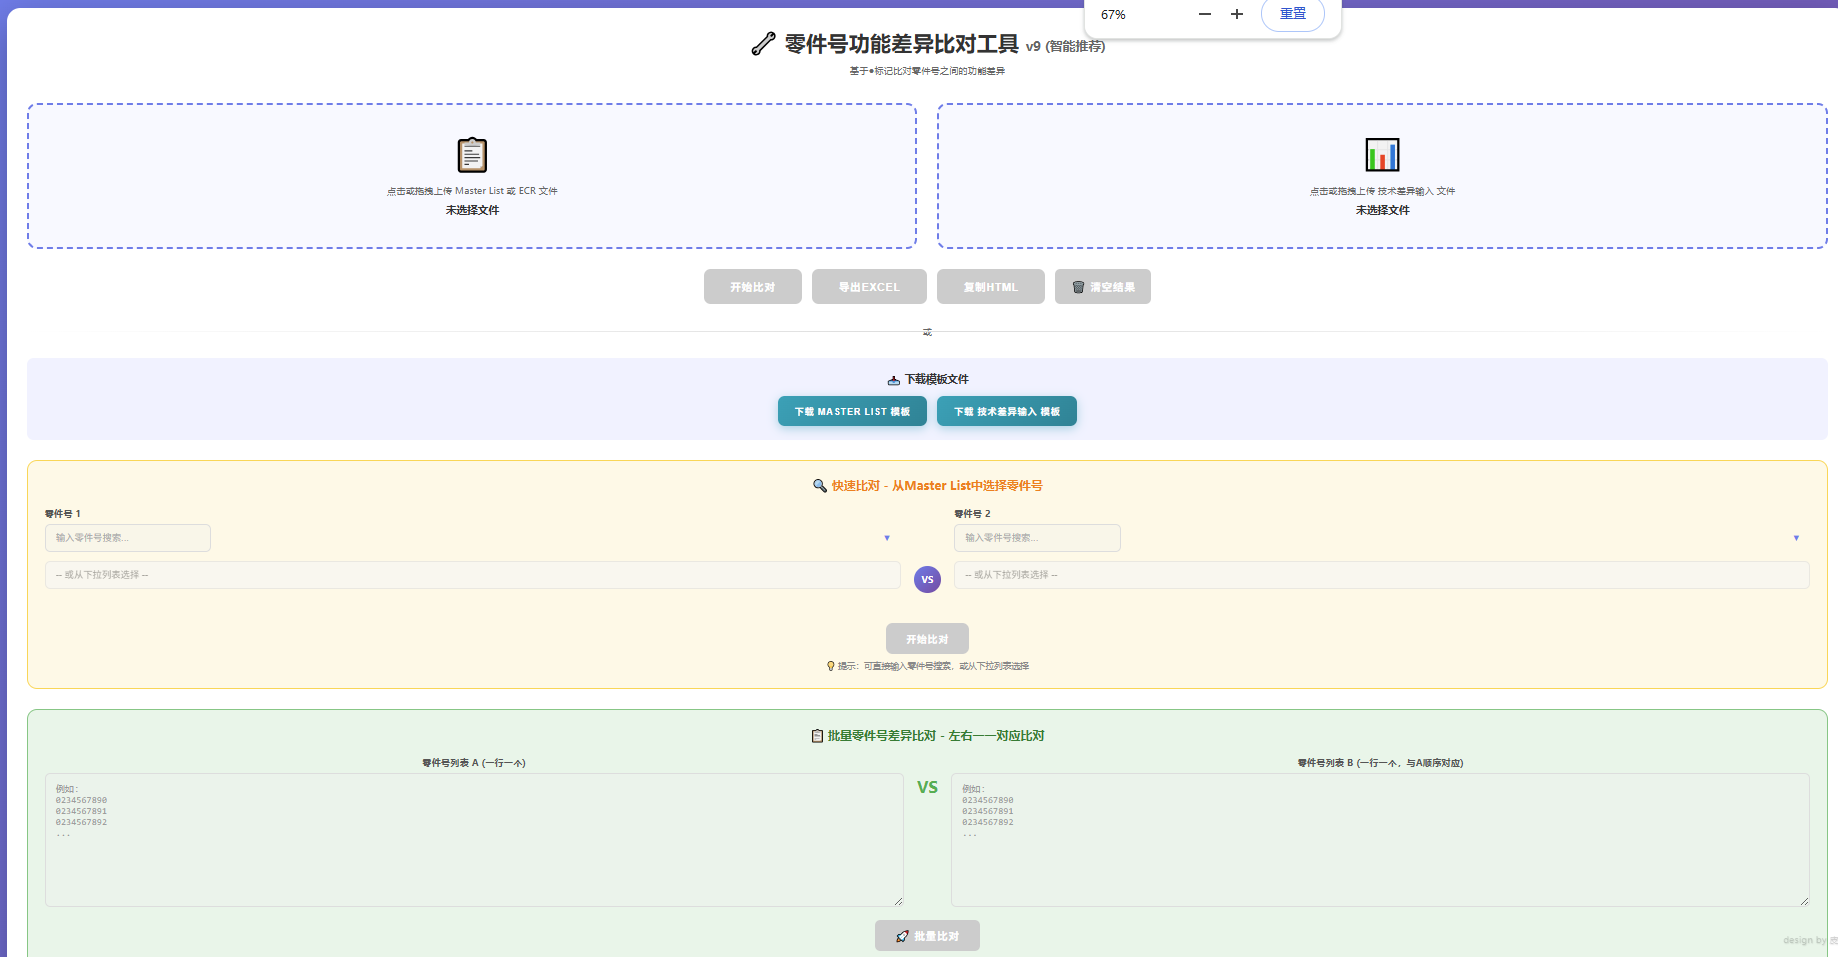Click the 导出EXCEL button

pos(869,287)
